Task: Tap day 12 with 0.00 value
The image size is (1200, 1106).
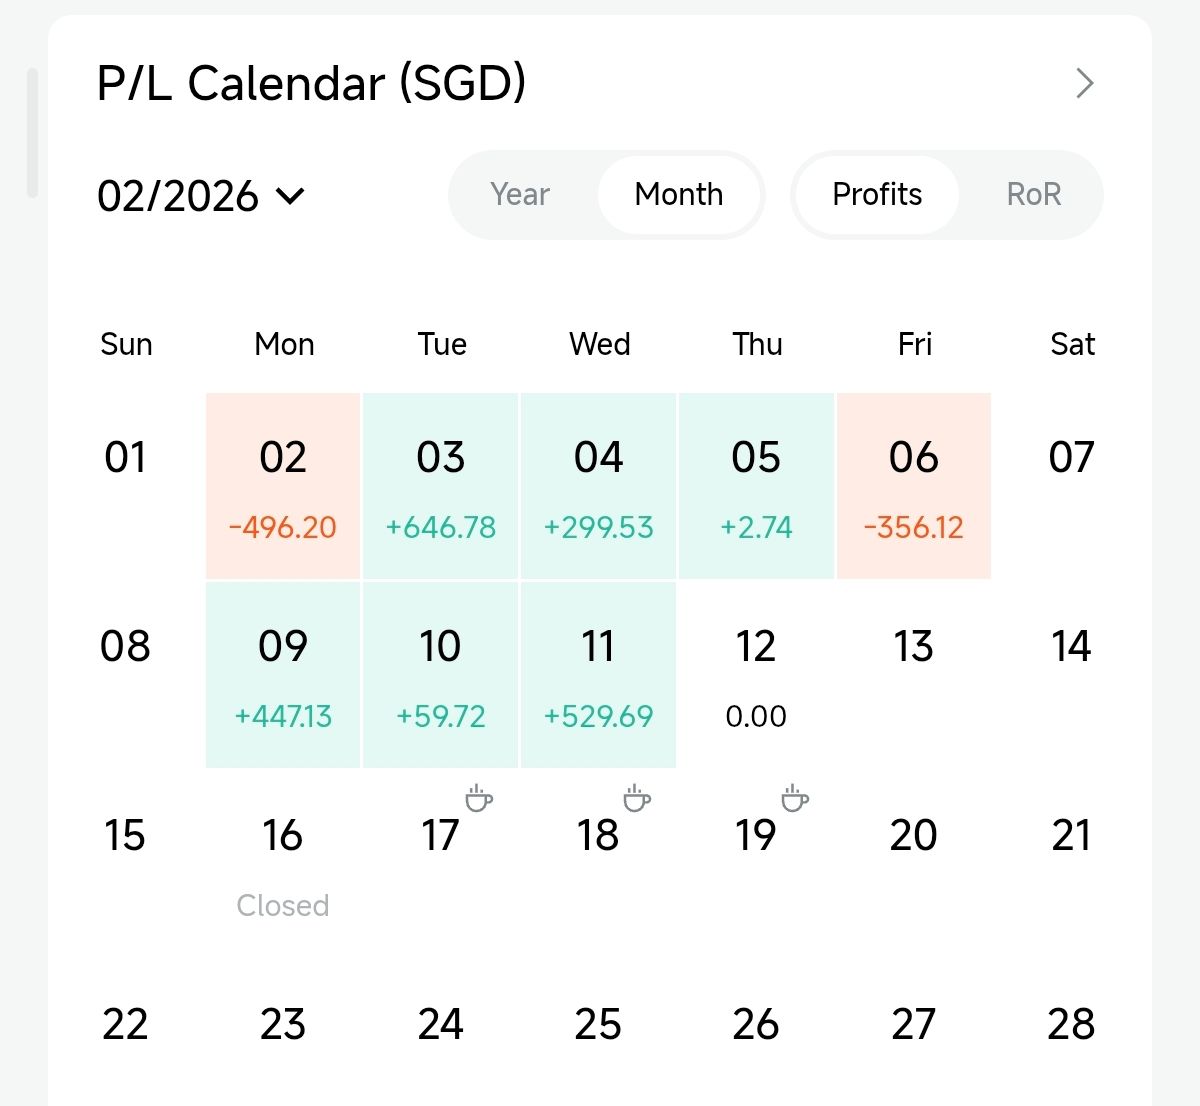Action: 756,675
